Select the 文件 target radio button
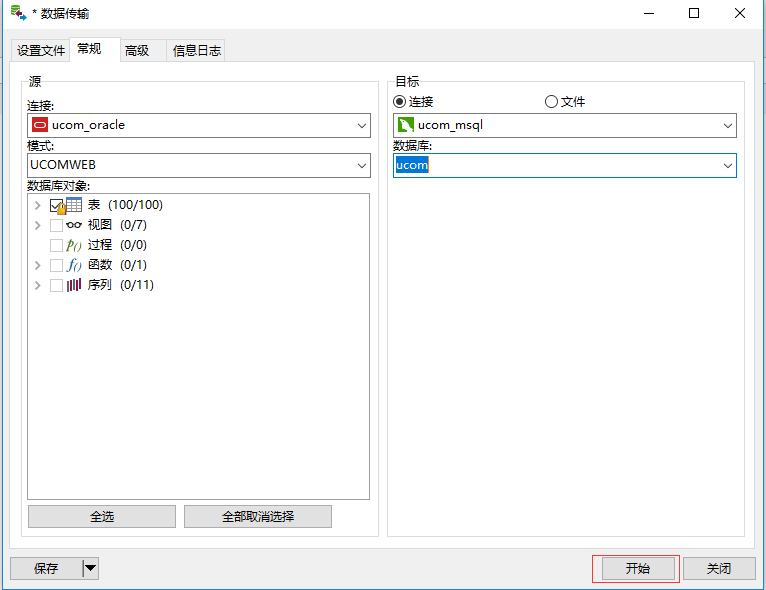The height and width of the screenshot is (590, 766). [551, 102]
